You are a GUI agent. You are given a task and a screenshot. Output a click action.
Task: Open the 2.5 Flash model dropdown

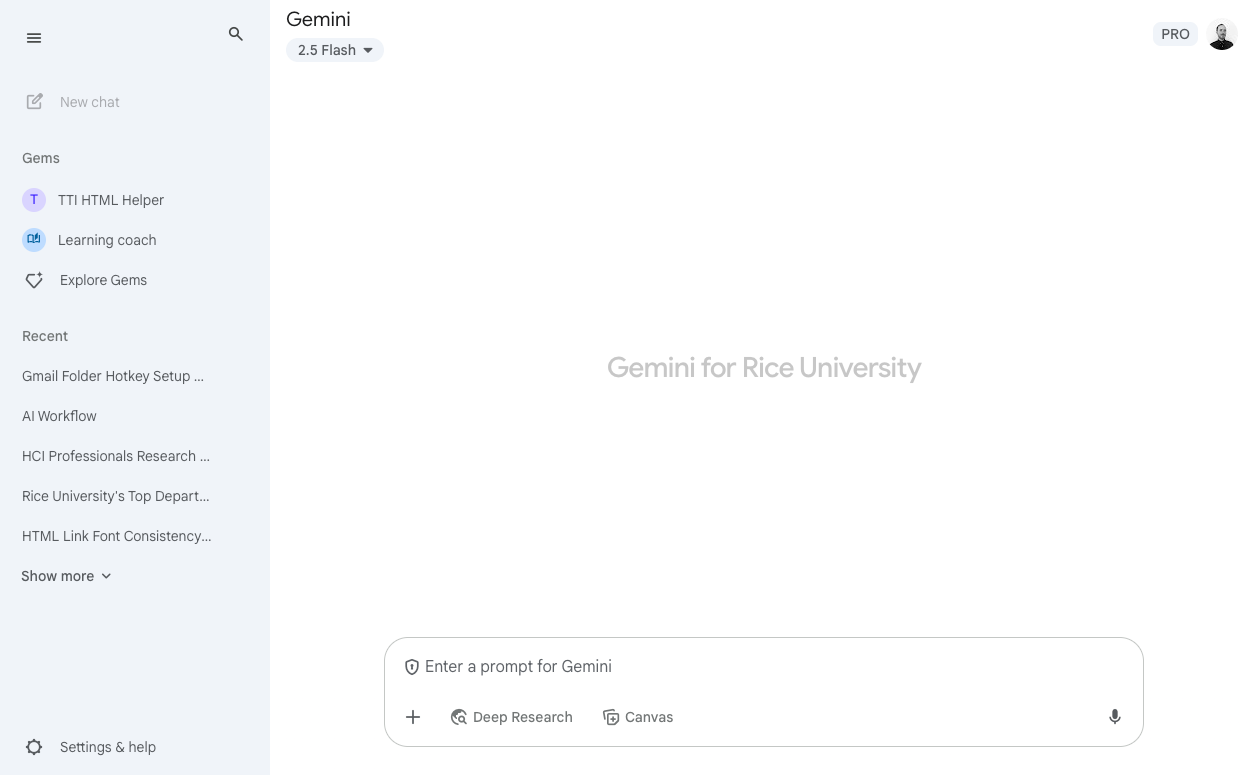[x=335, y=50]
